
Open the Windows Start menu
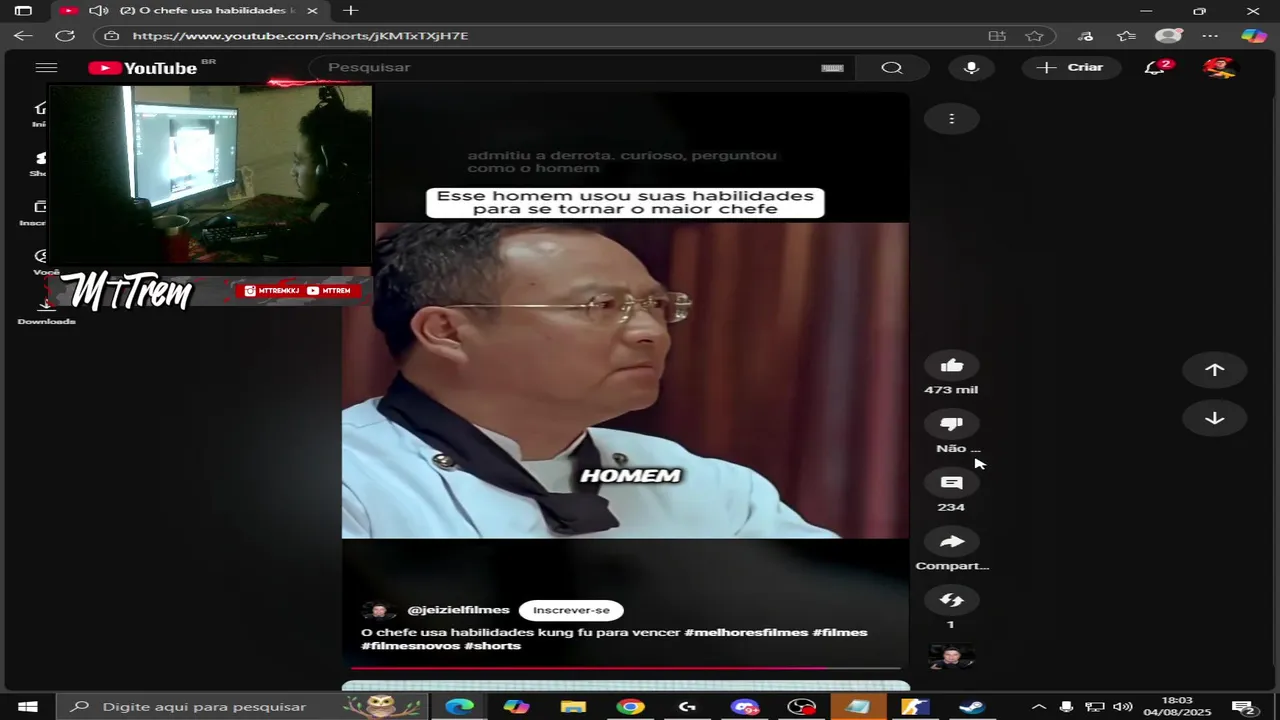(x=28, y=707)
